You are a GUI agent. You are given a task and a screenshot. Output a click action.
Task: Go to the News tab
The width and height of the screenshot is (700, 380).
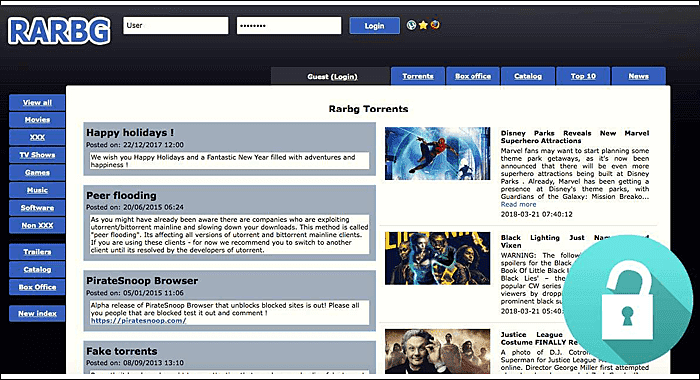[x=638, y=76]
